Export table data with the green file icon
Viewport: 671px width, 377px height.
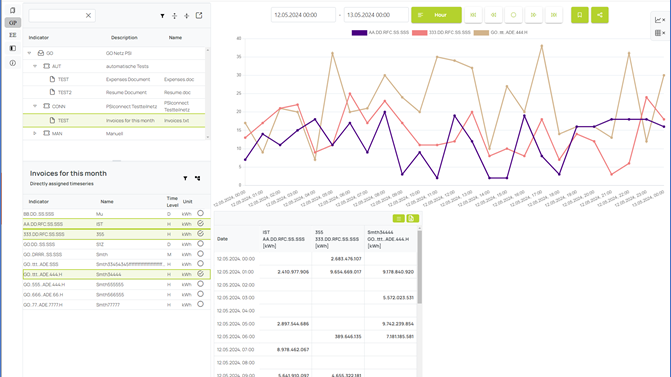click(x=412, y=219)
